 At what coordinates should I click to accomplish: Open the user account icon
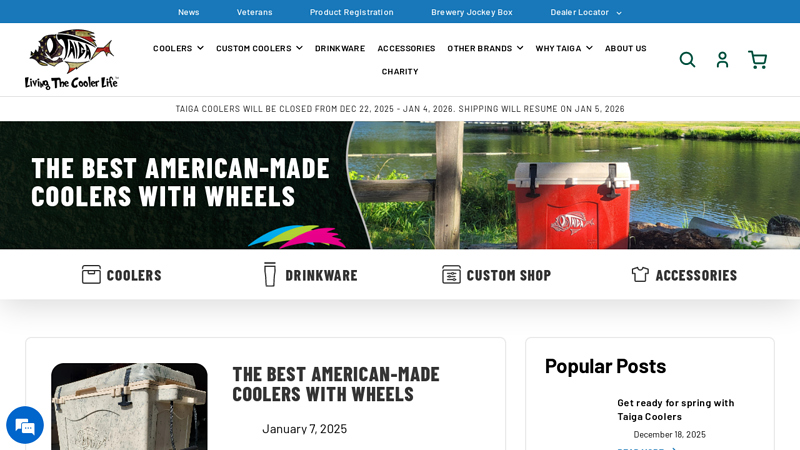coord(722,60)
